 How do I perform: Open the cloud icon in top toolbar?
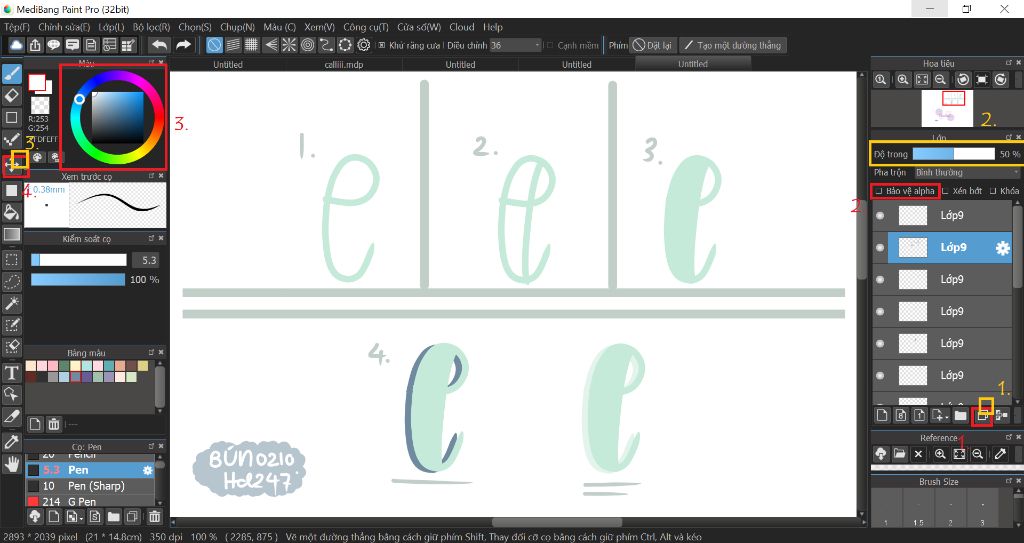click(x=16, y=44)
